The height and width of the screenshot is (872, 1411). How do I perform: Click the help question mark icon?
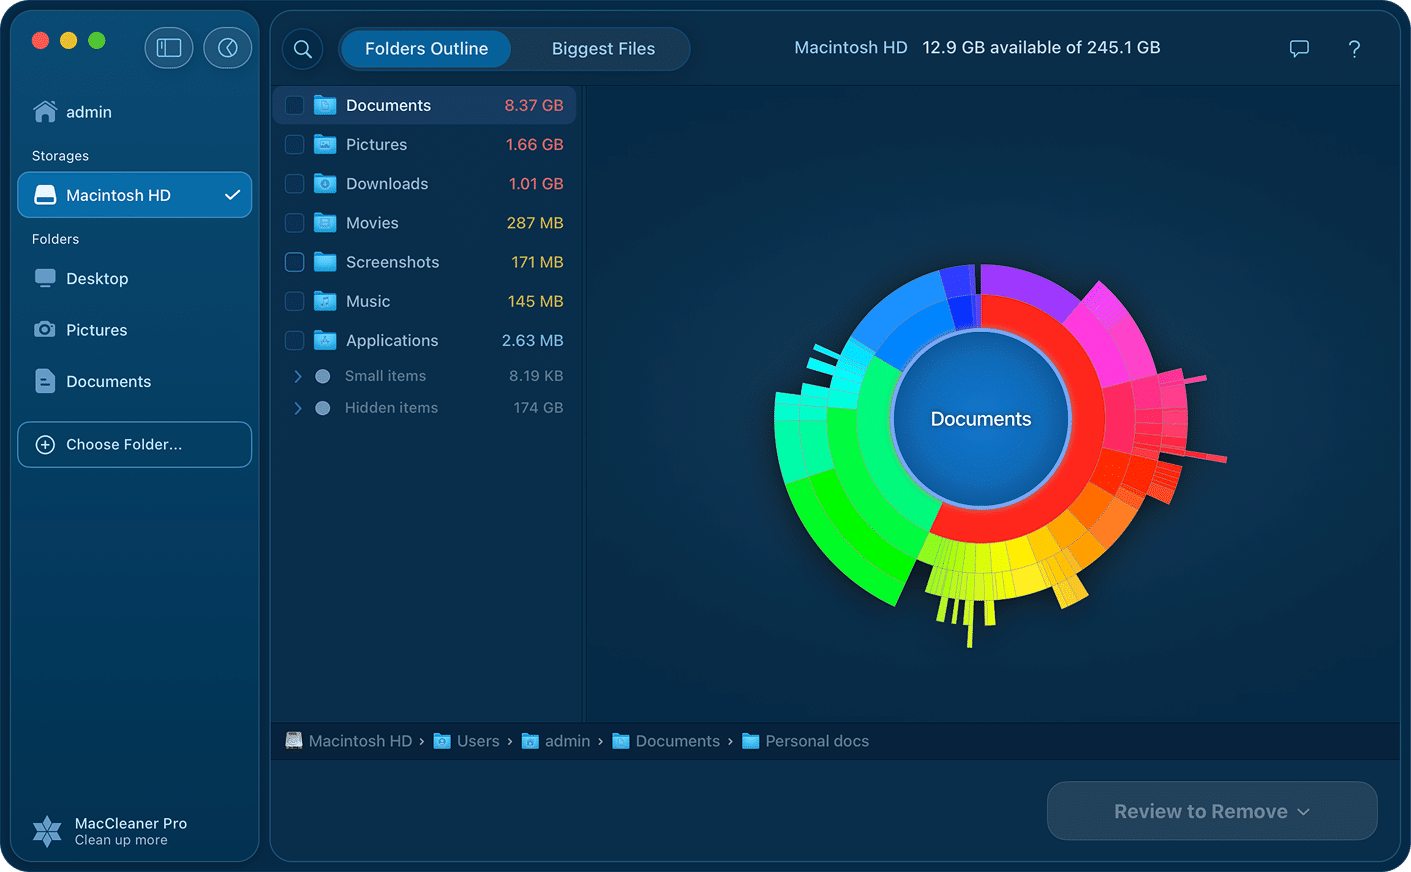point(1354,49)
